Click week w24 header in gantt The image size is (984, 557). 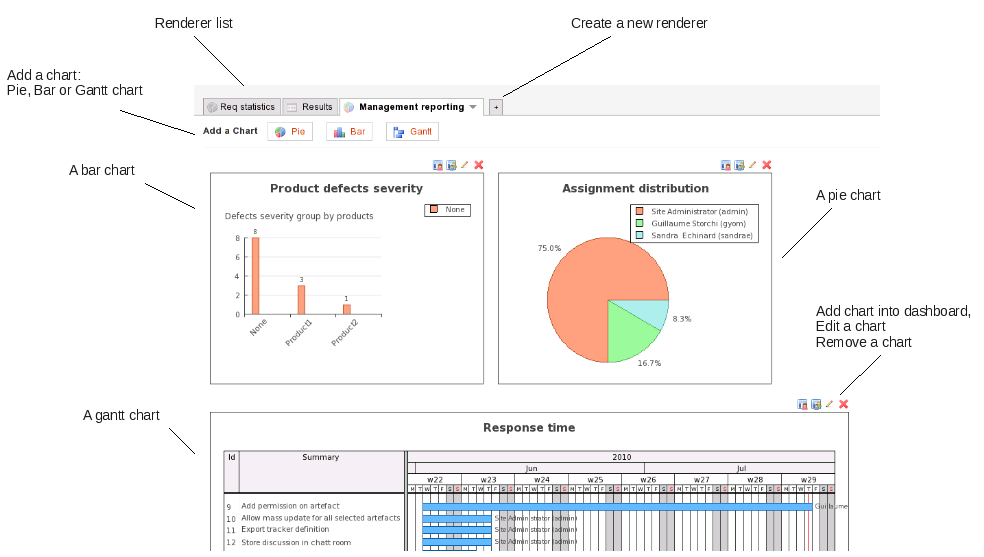(x=542, y=479)
